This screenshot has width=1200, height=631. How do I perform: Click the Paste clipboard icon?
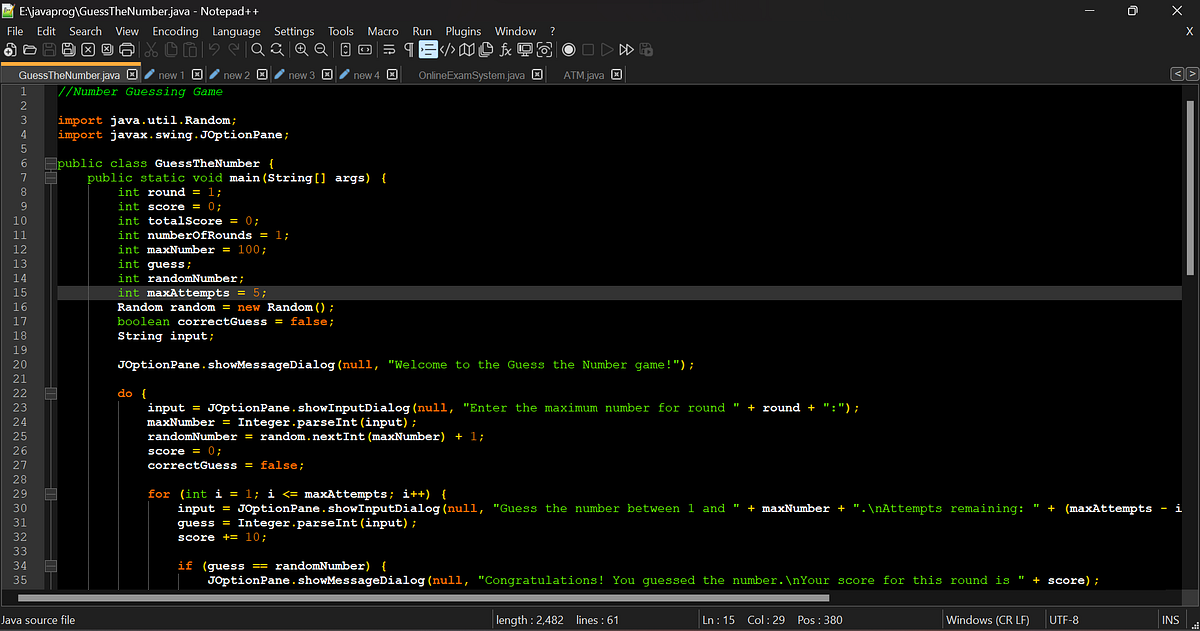190,49
